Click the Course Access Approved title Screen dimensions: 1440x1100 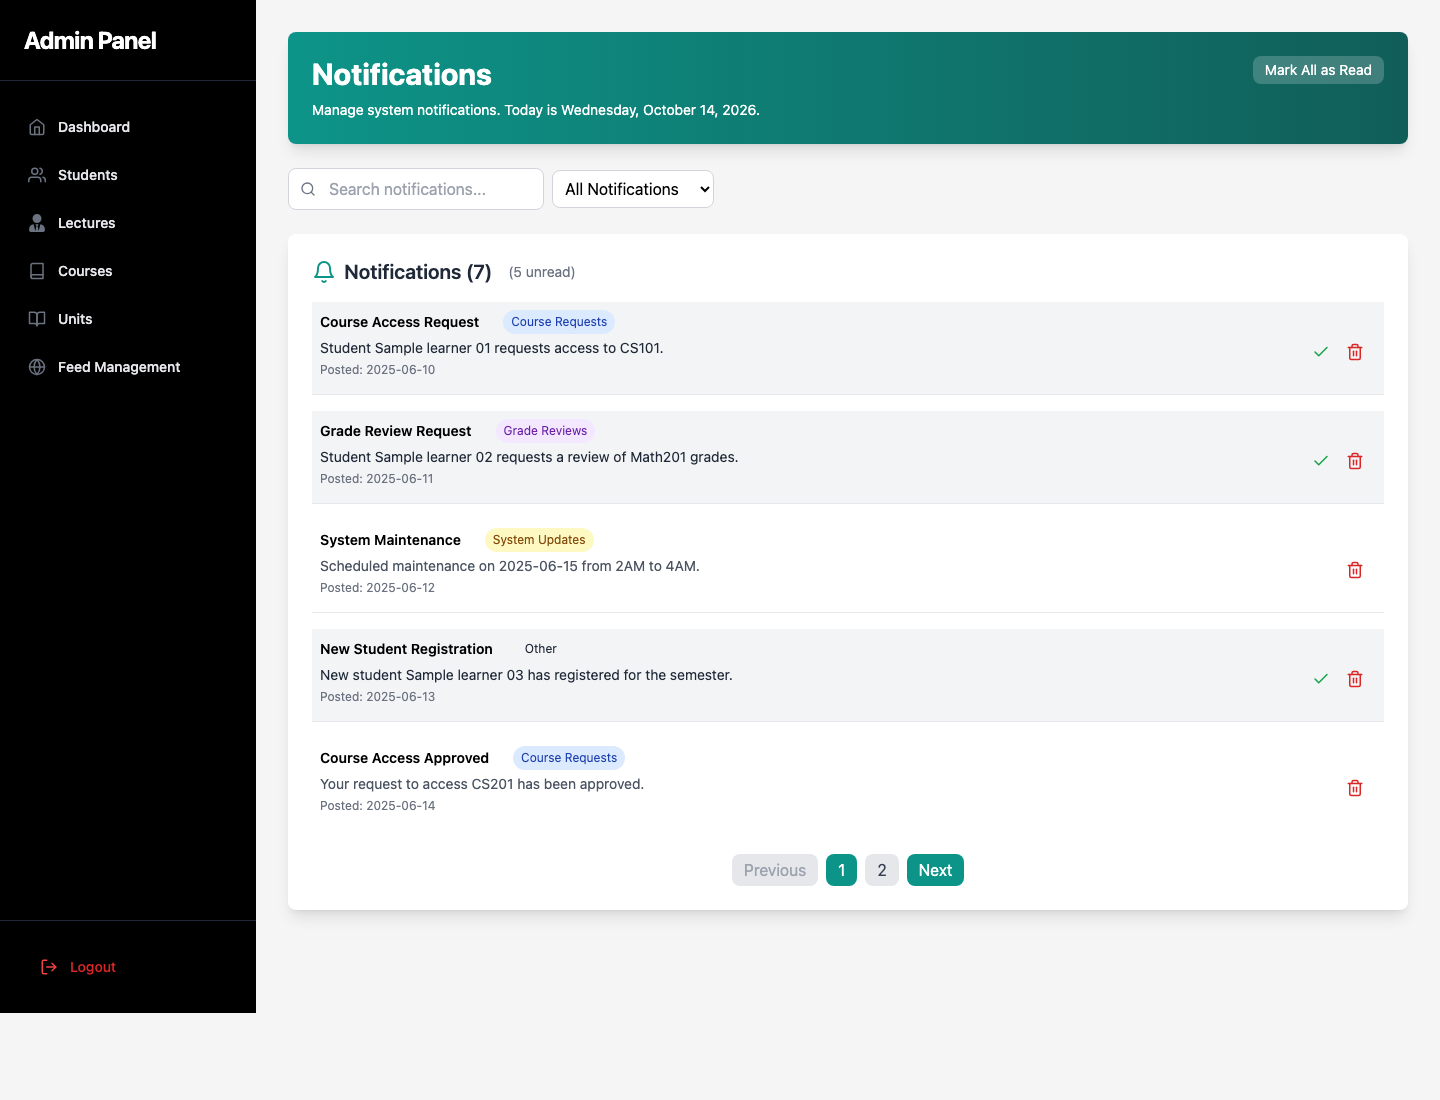coord(404,758)
